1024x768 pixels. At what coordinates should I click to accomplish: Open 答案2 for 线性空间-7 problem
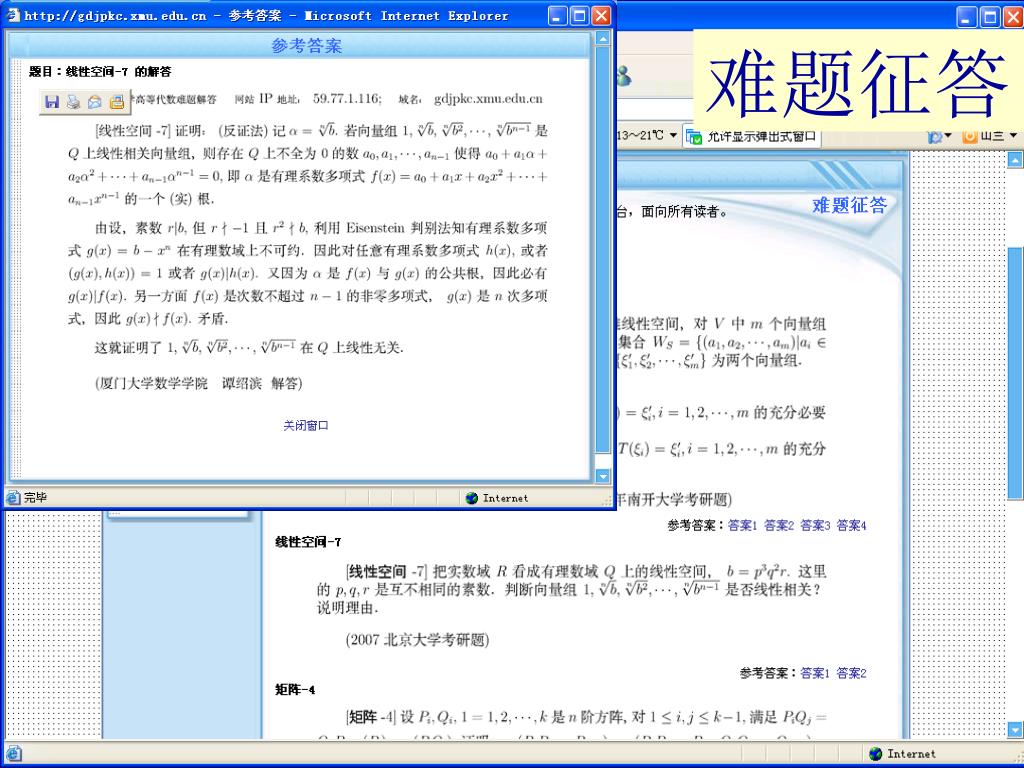point(852,673)
